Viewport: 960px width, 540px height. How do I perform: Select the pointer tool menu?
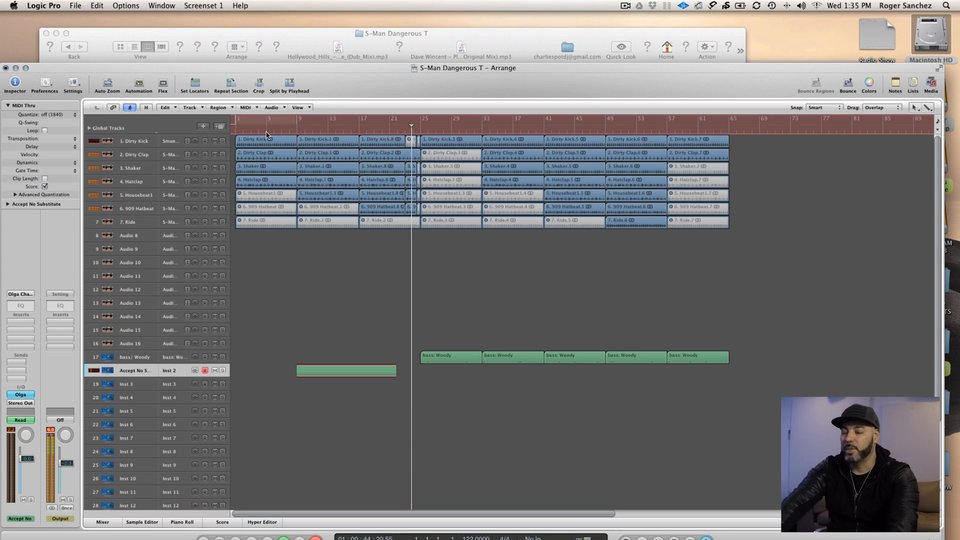(915, 107)
